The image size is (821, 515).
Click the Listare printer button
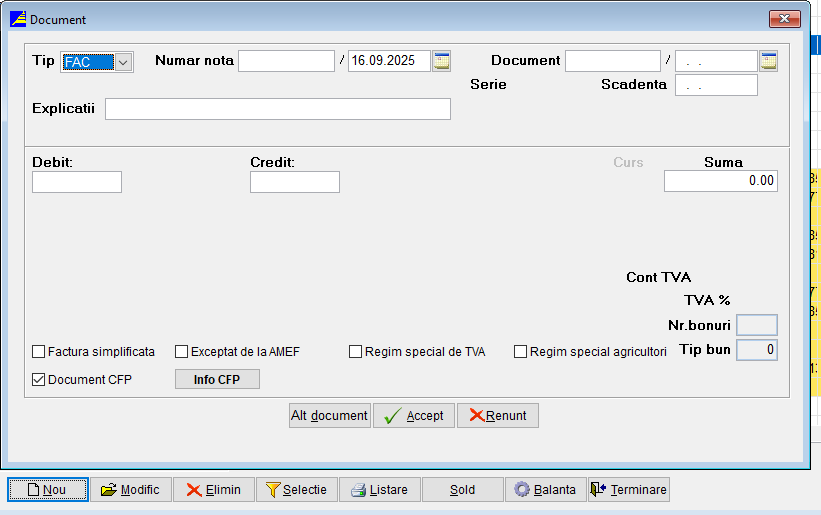(379, 490)
